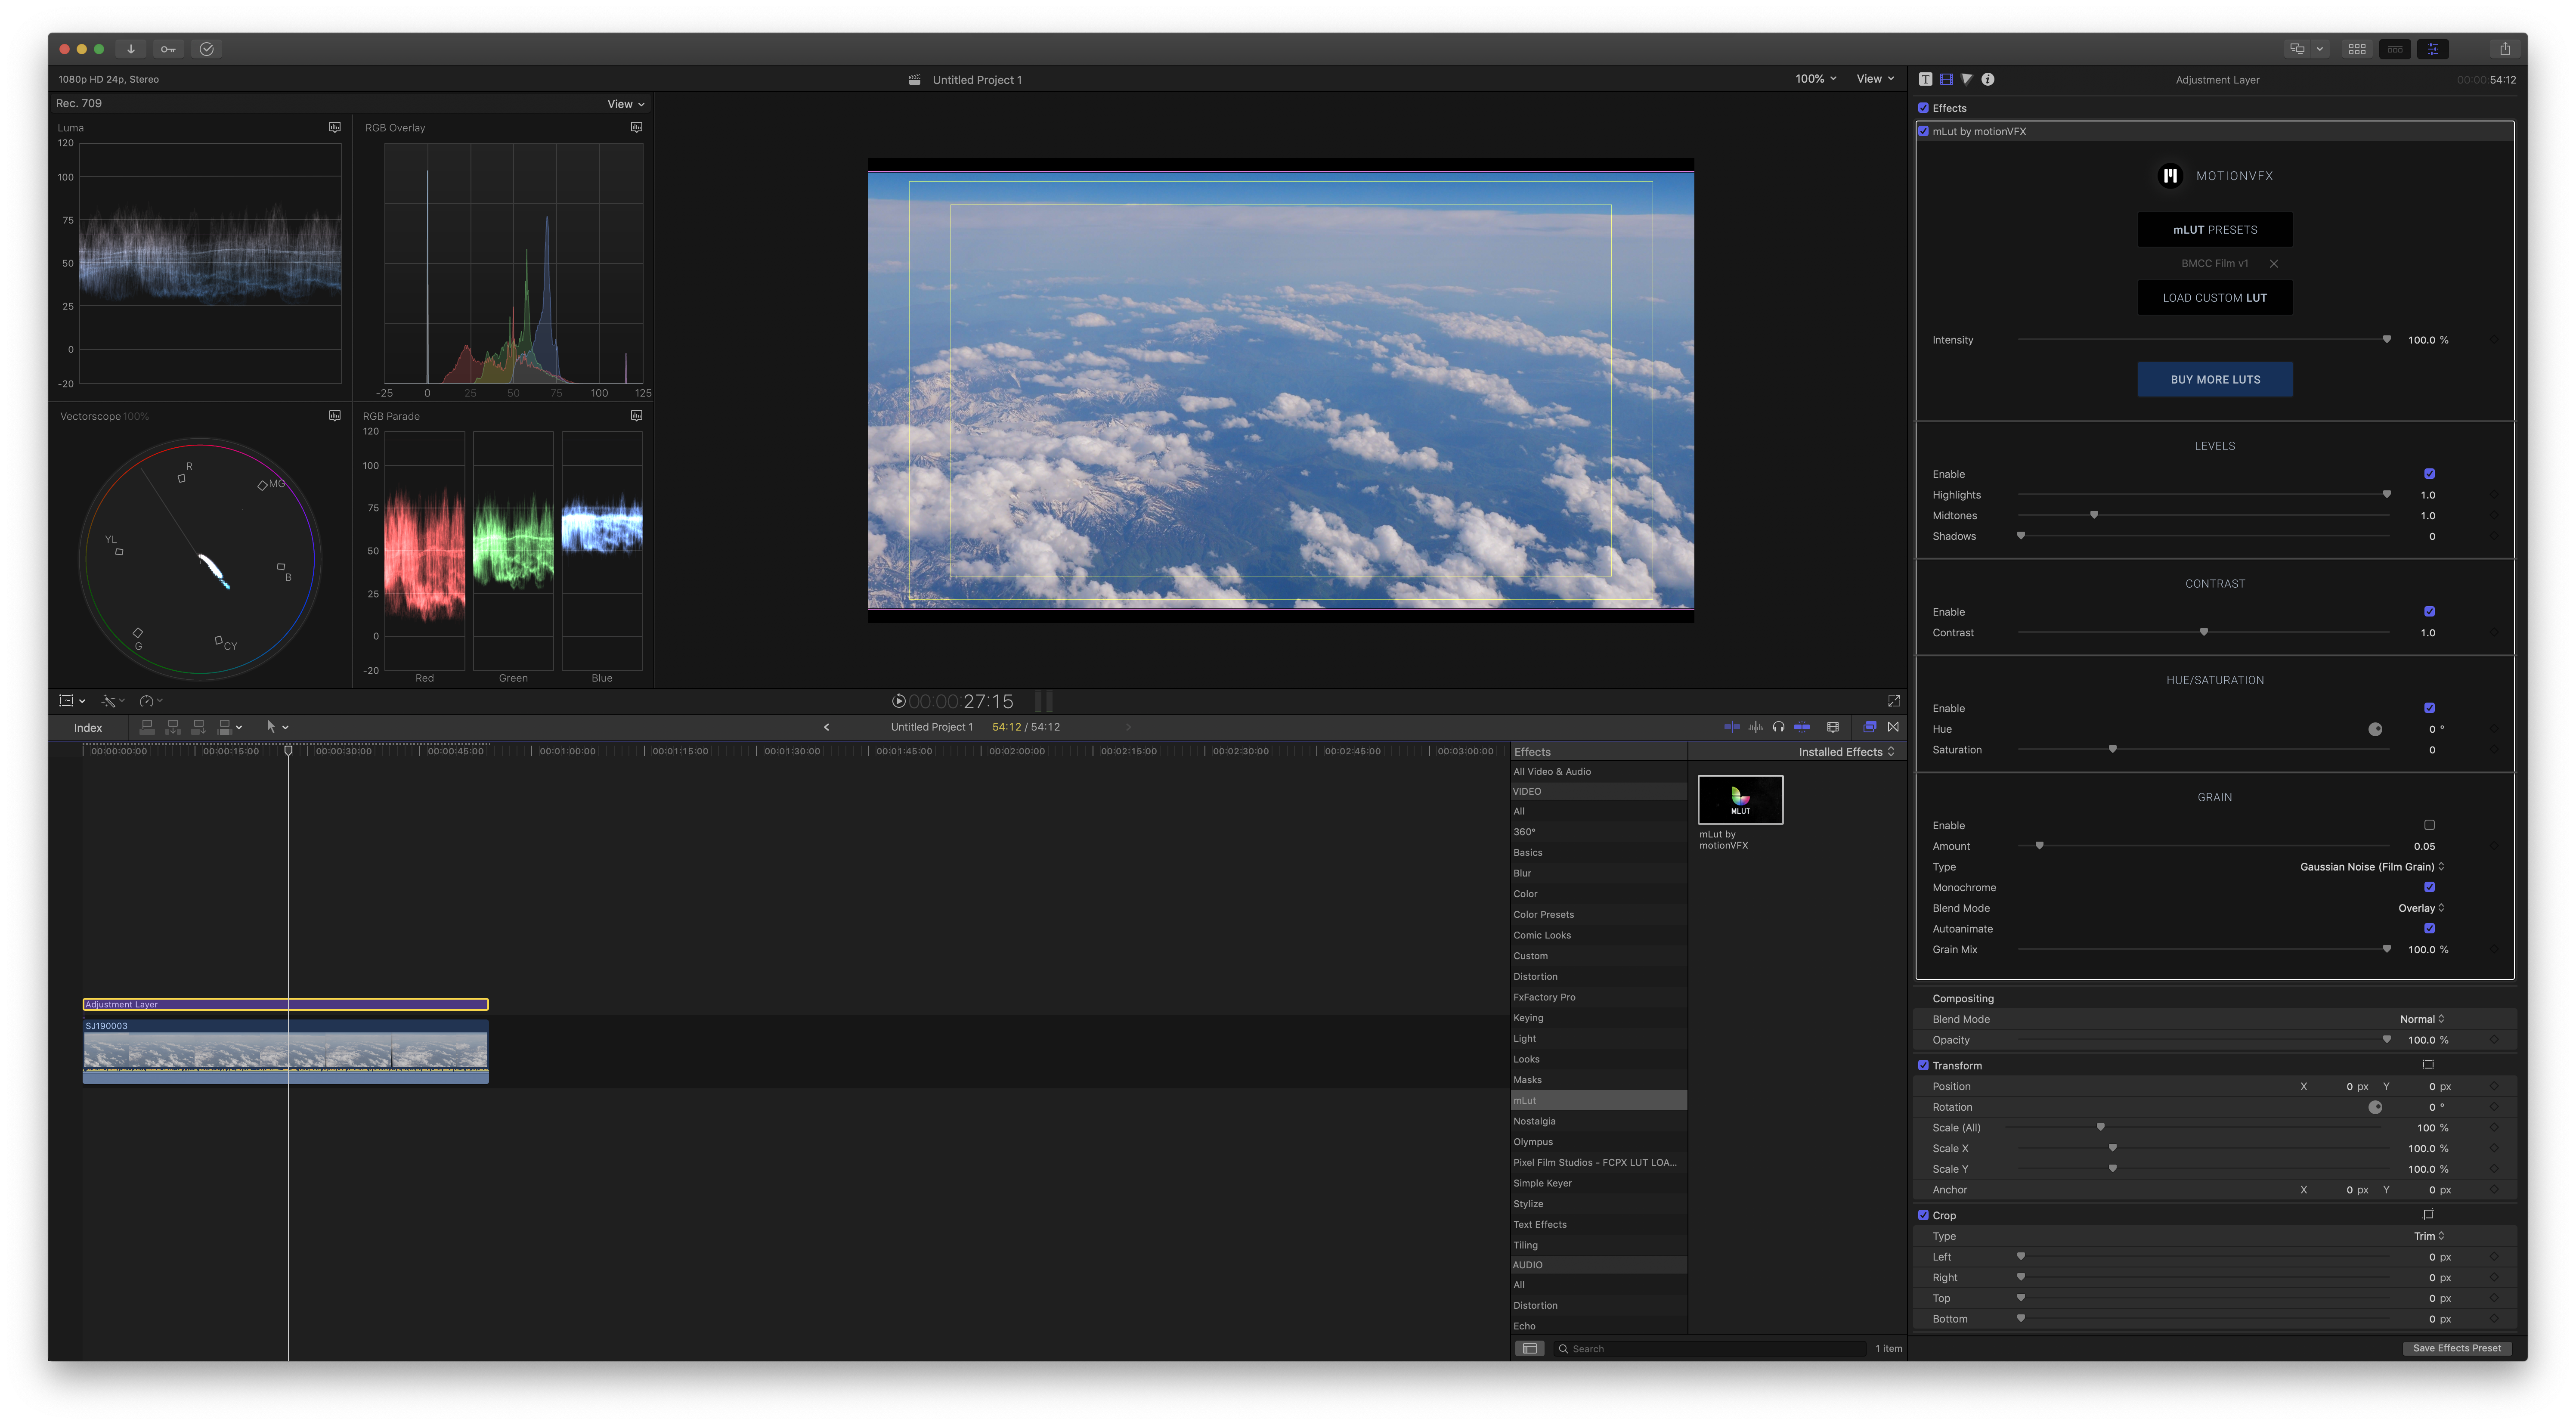Viewport: 2576px width, 1425px height.
Task: Disable the mLut by motionVFX effect
Action: pyautogui.click(x=1923, y=131)
